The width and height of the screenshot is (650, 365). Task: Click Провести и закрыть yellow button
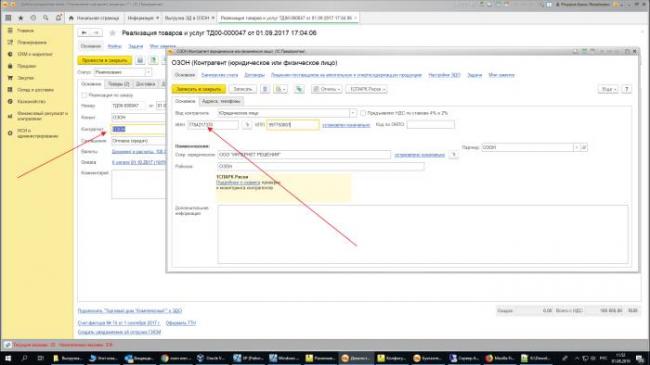[x=104, y=60]
